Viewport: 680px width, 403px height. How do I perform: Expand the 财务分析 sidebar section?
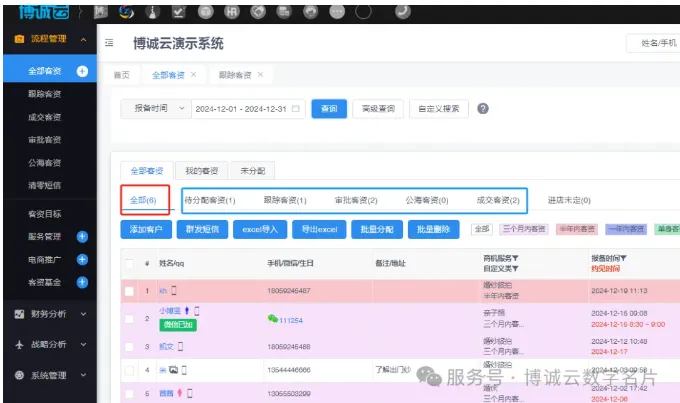pyautogui.click(x=48, y=314)
